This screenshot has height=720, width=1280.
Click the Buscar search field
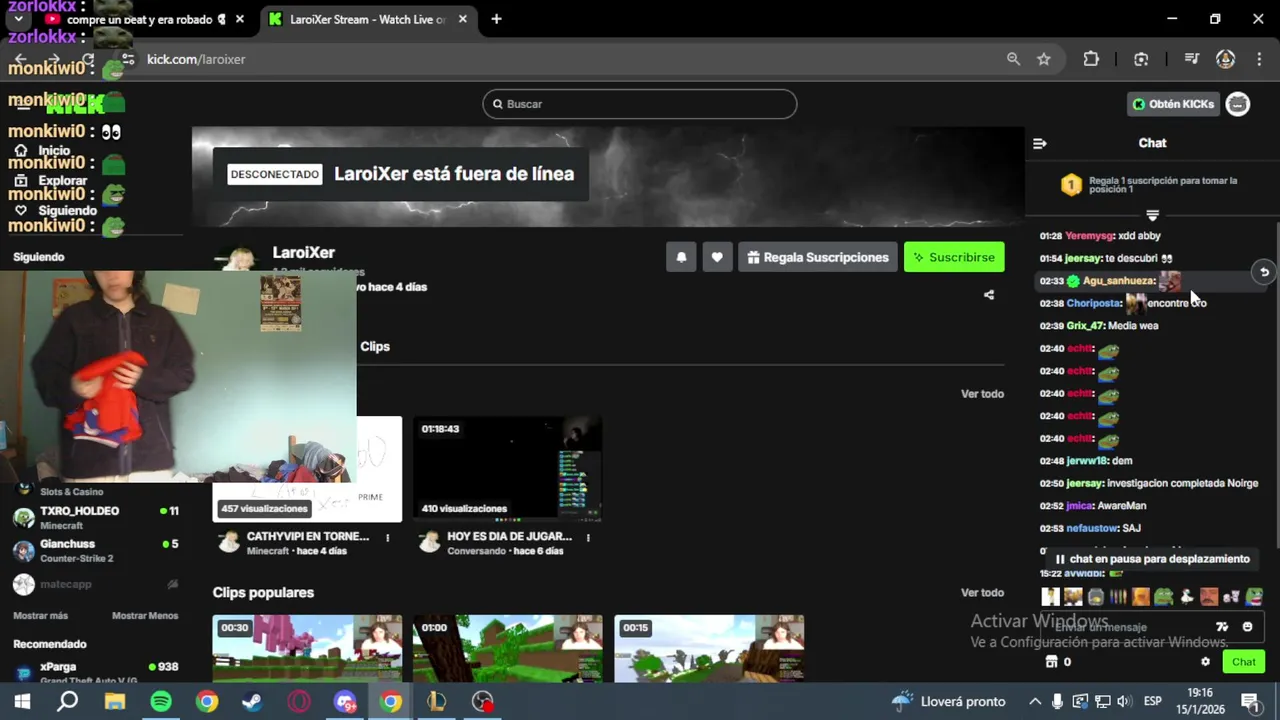[640, 104]
